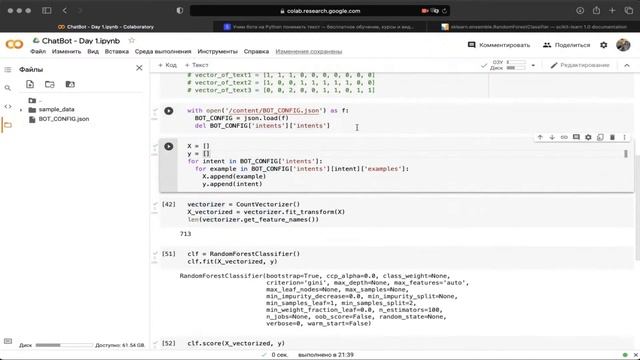Switch to the middle Python bot browser tab
The image size is (640, 360).
(x=319, y=27)
